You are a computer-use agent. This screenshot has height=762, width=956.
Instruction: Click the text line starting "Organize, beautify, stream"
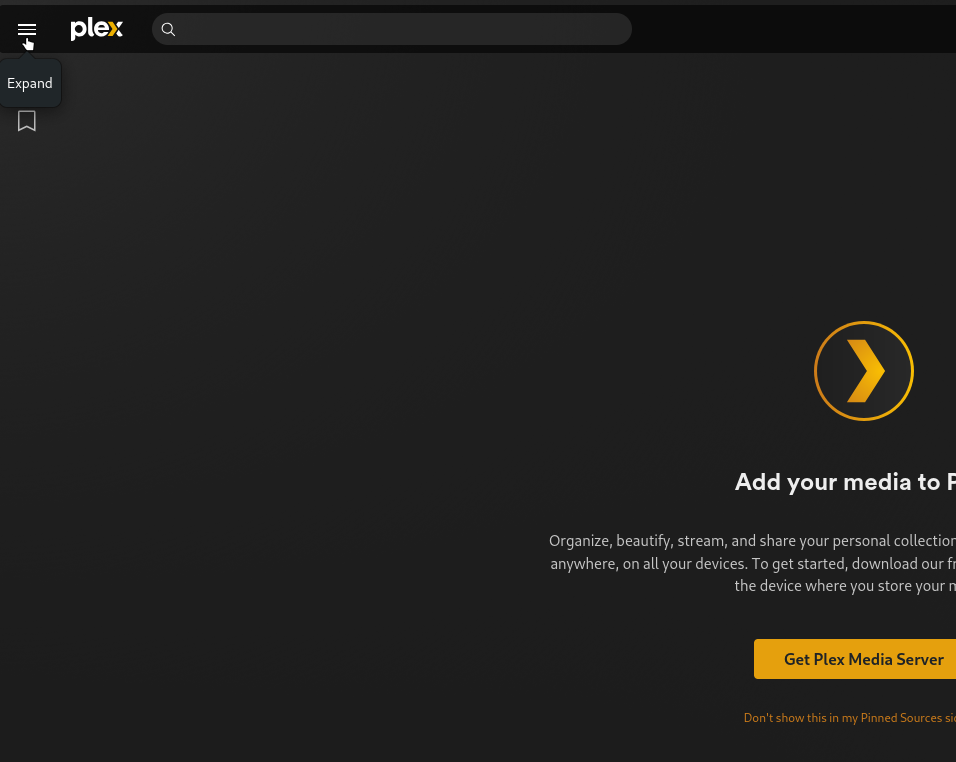pos(750,541)
